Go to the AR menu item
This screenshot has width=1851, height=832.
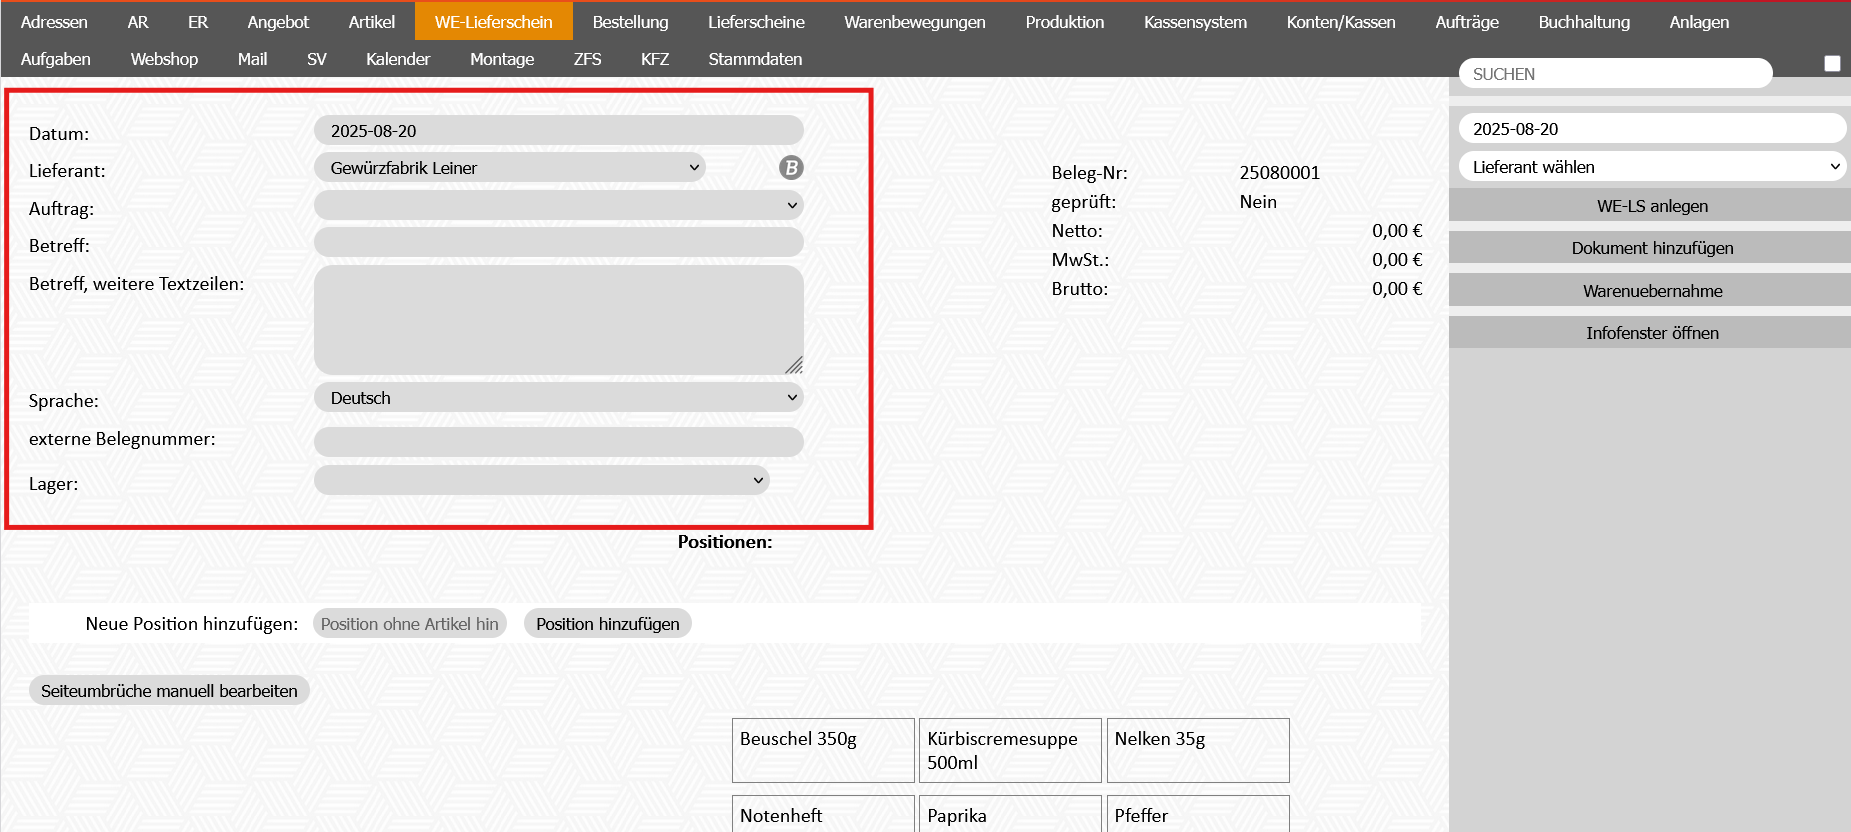tap(138, 22)
